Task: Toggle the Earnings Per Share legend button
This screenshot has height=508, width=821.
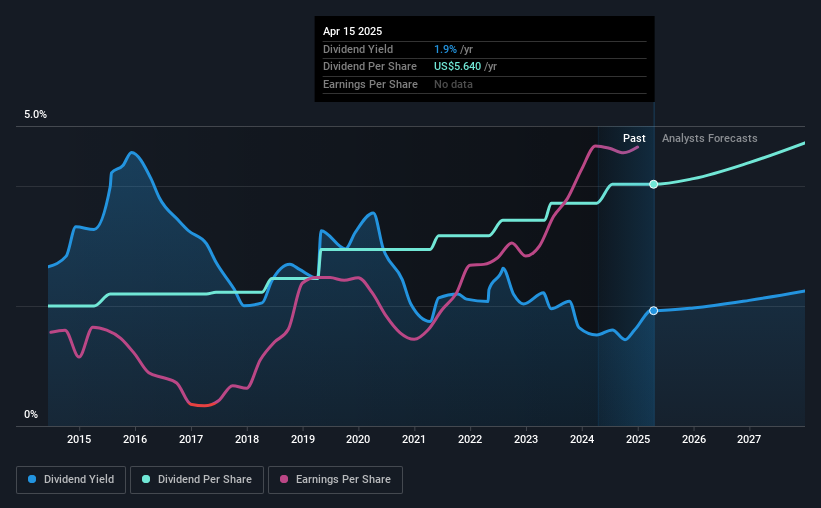Action: pyautogui.click(x=335, y=480)
